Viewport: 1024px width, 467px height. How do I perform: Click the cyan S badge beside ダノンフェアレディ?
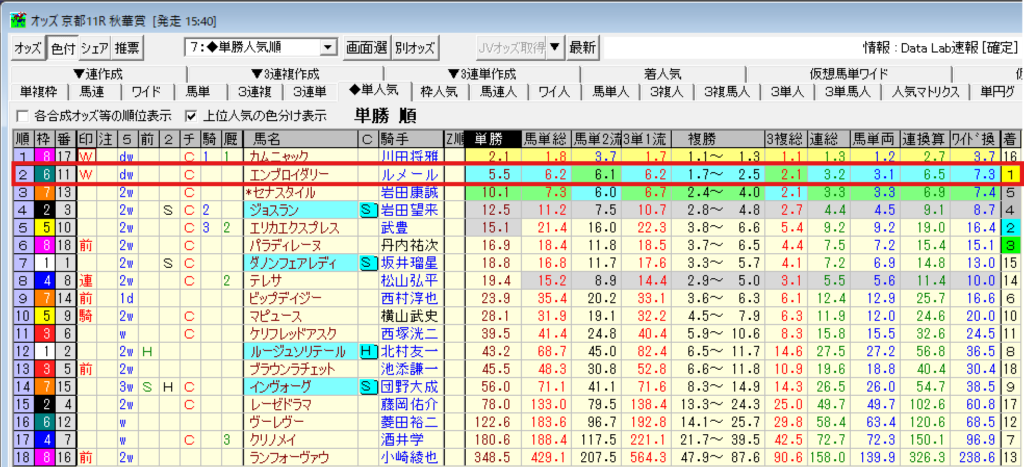pyautogui.click(x=367, y=263)
